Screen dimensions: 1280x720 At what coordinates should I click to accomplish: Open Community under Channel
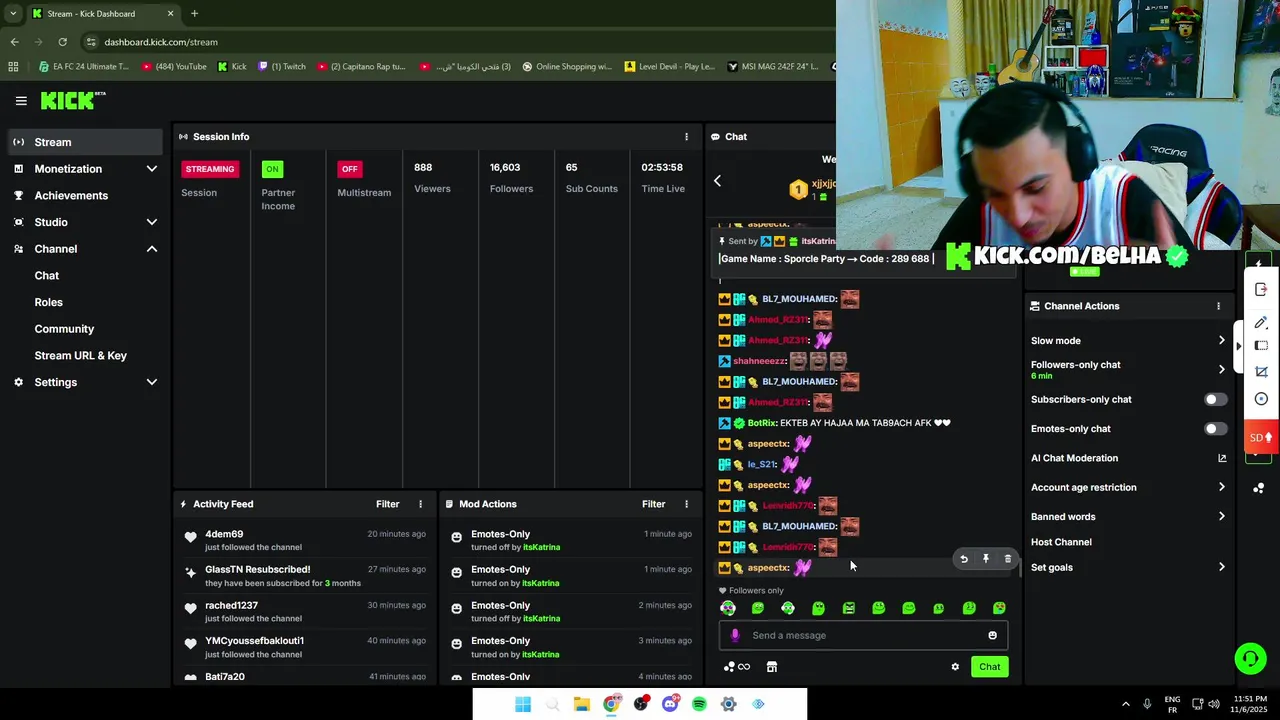click(64, 329)
